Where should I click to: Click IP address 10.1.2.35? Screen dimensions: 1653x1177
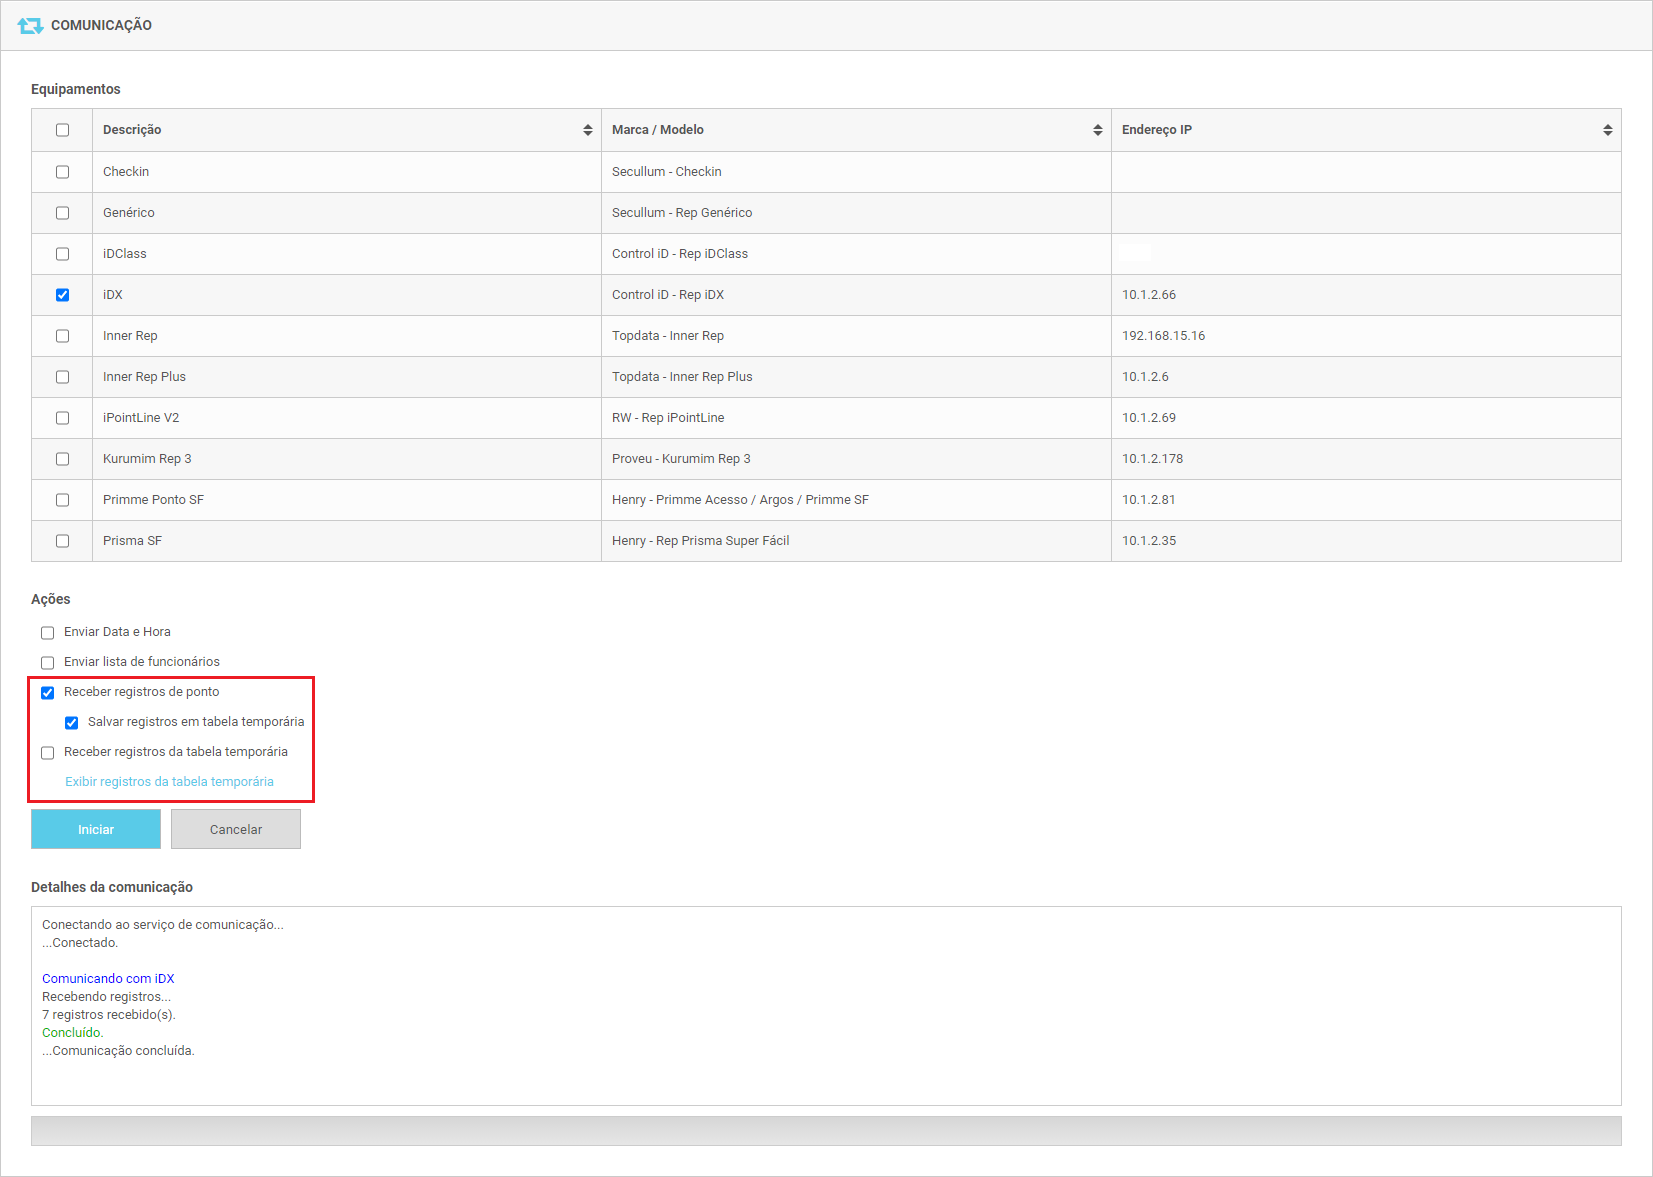pos(1149,541)
